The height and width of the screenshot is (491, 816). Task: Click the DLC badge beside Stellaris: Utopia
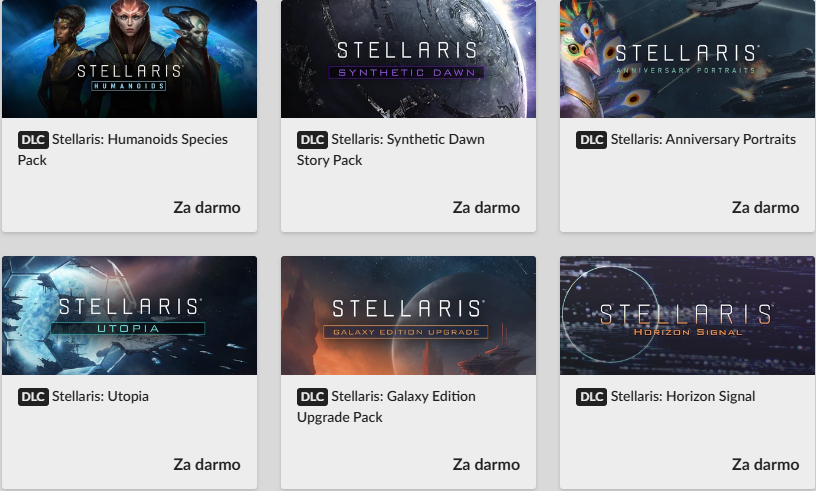33,397
